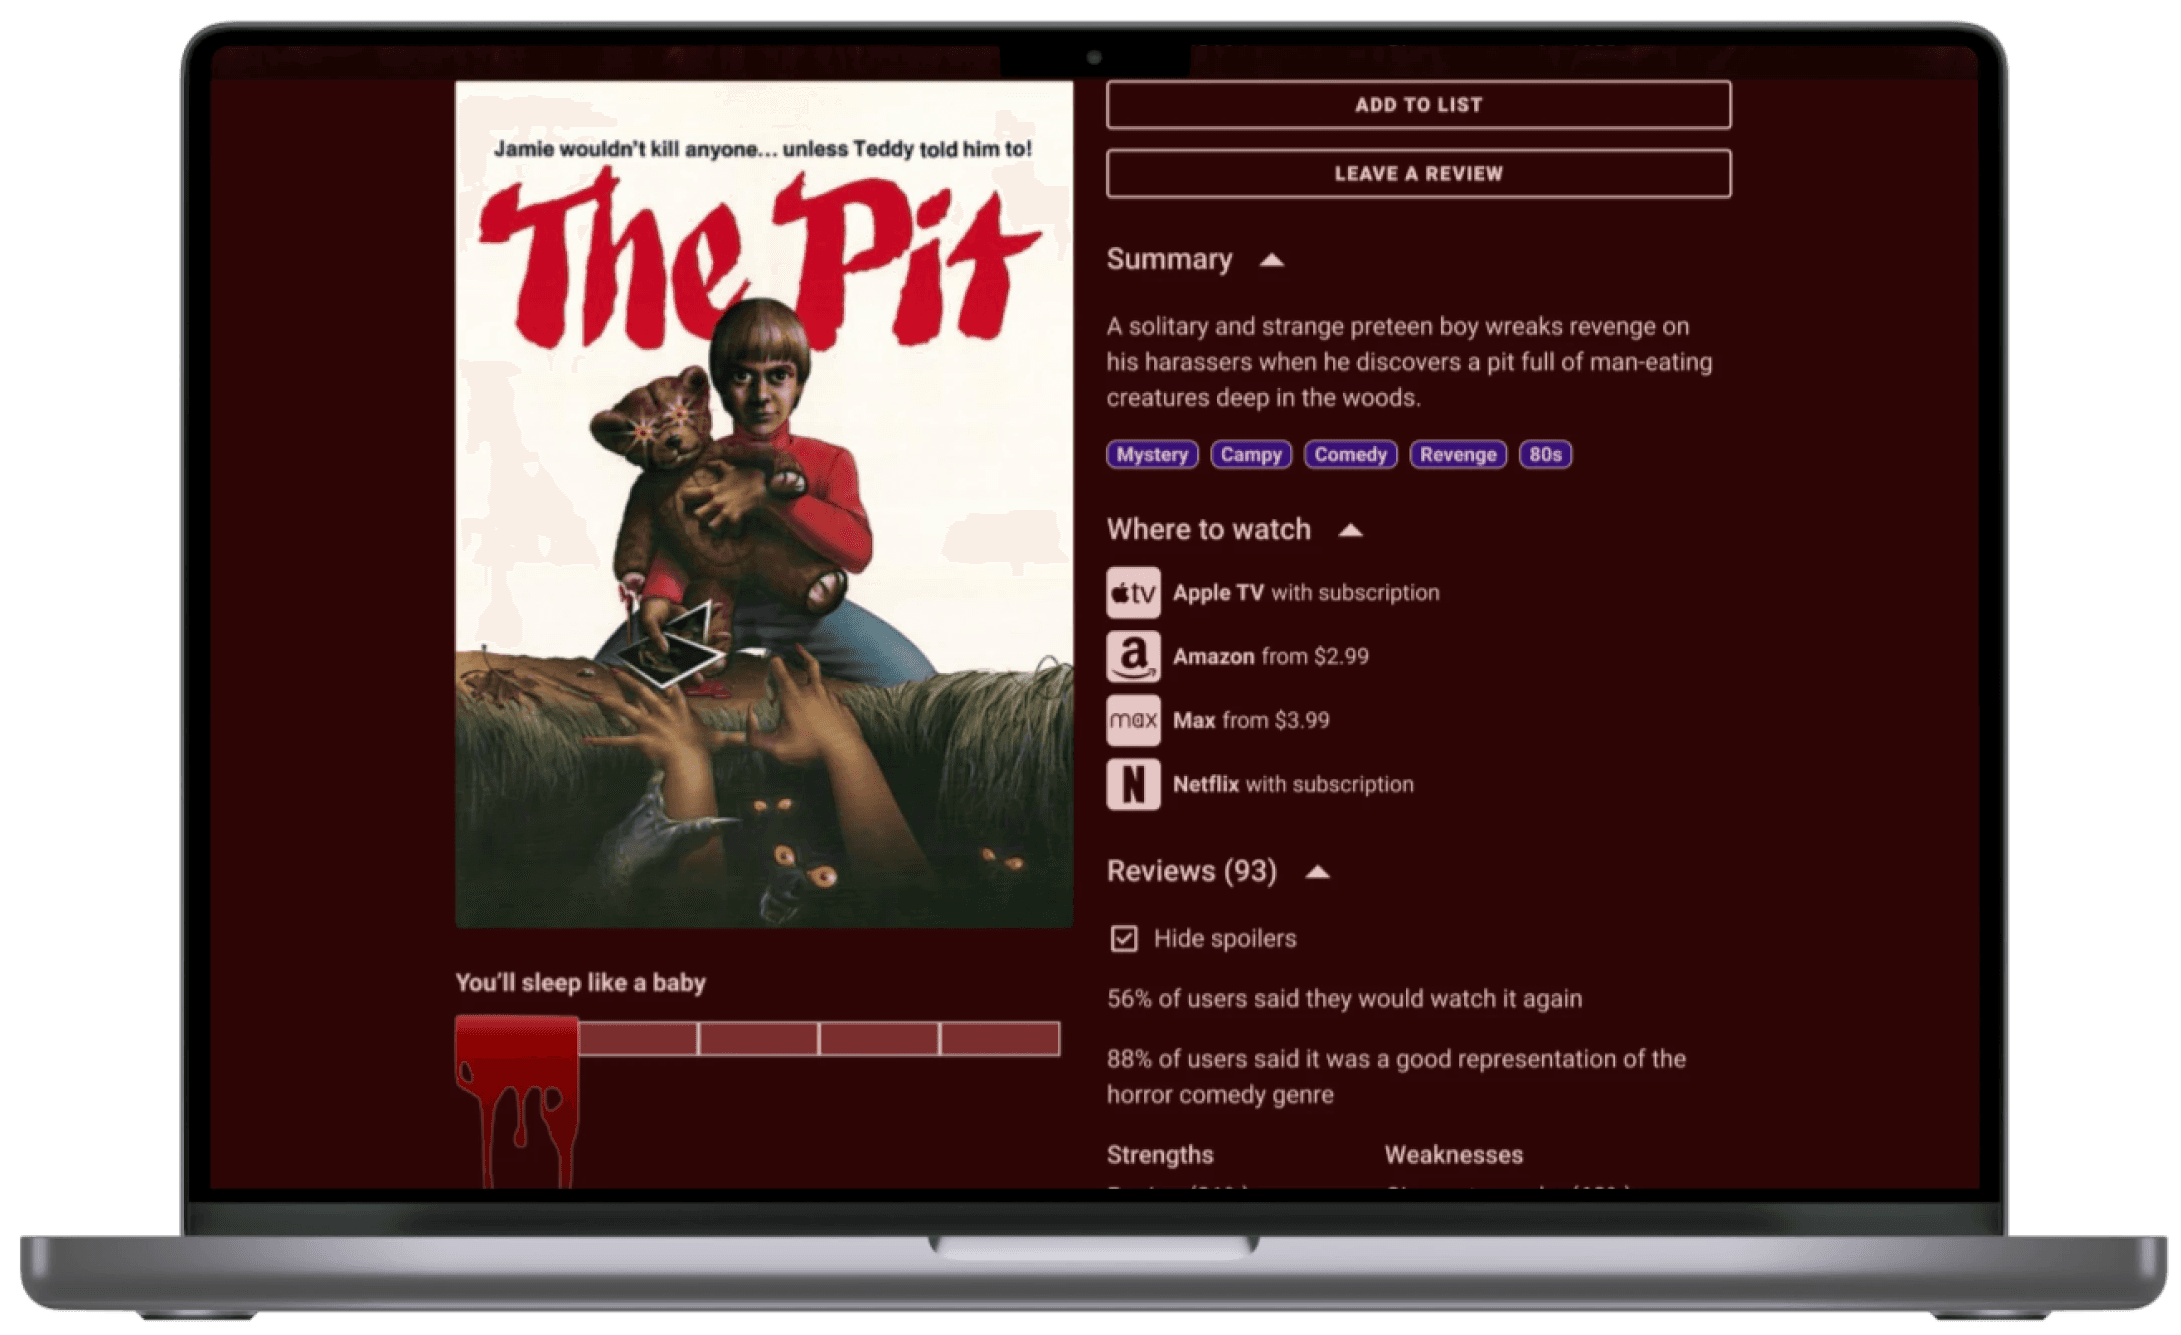Image resolution: width=2181 pixels, height=1335 pixels.
Task: Toggle the Hide spoilers checkbox
Action: point(1123,936)
